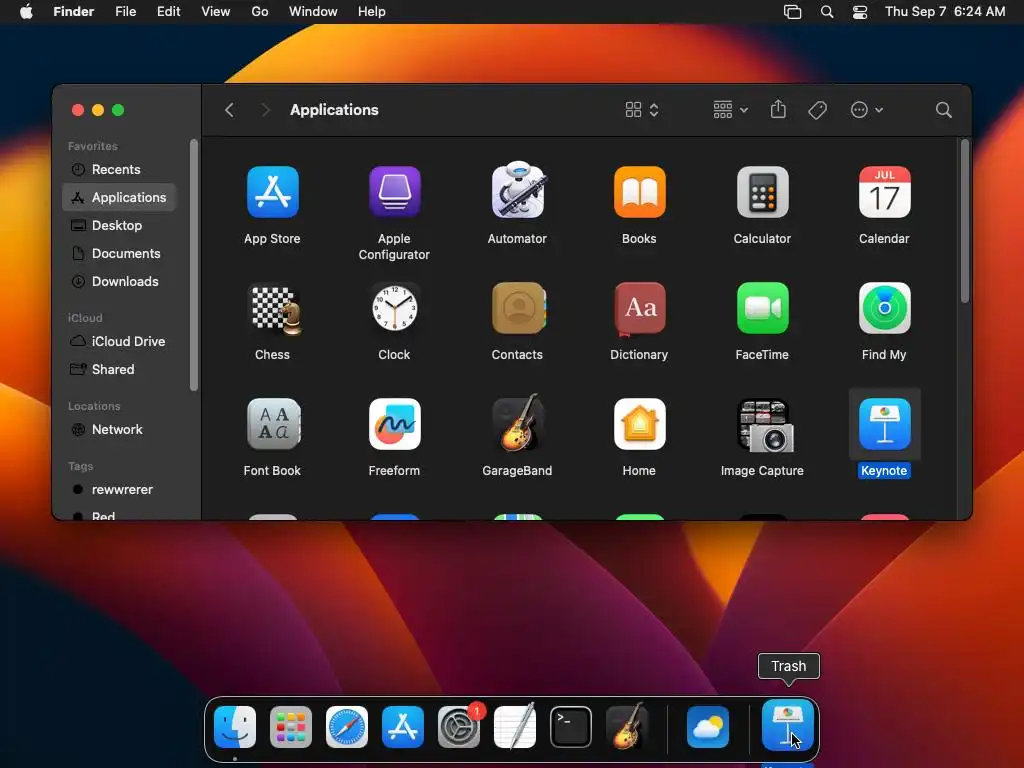Click the Edit Tags toolbar icon
Image resolution: width=1024 pixels, height=768 pixels.
tap(817, 110)
